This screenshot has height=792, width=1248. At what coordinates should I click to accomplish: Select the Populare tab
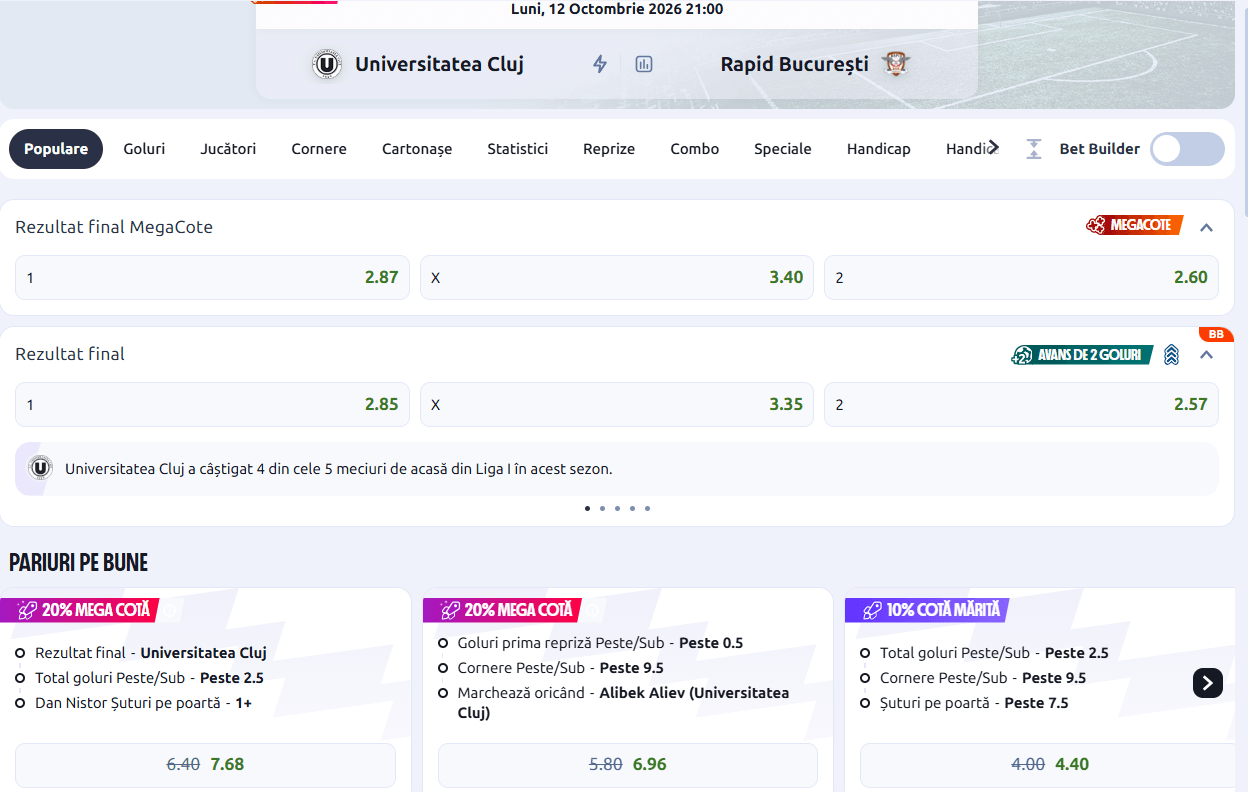tap(56, 149)
